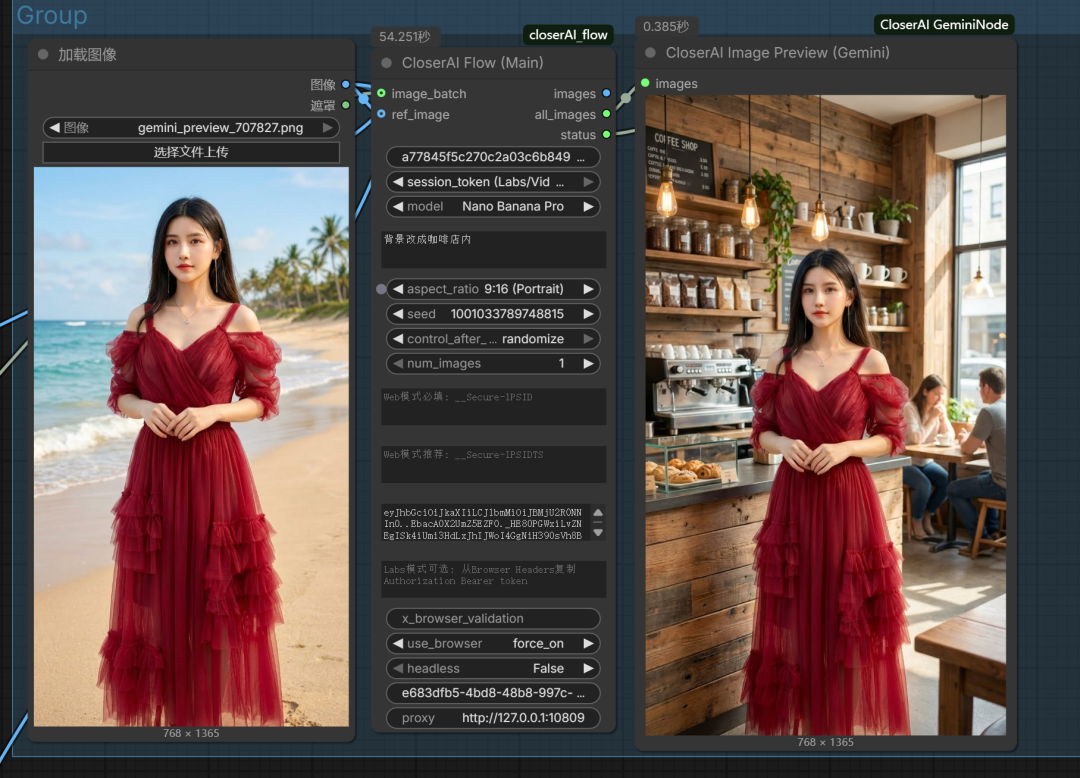Collapse the CloserAI Image Preview (Gemini) node
Image resolution: width=1080 pixels, height=778 pixels.
(651, 53)
